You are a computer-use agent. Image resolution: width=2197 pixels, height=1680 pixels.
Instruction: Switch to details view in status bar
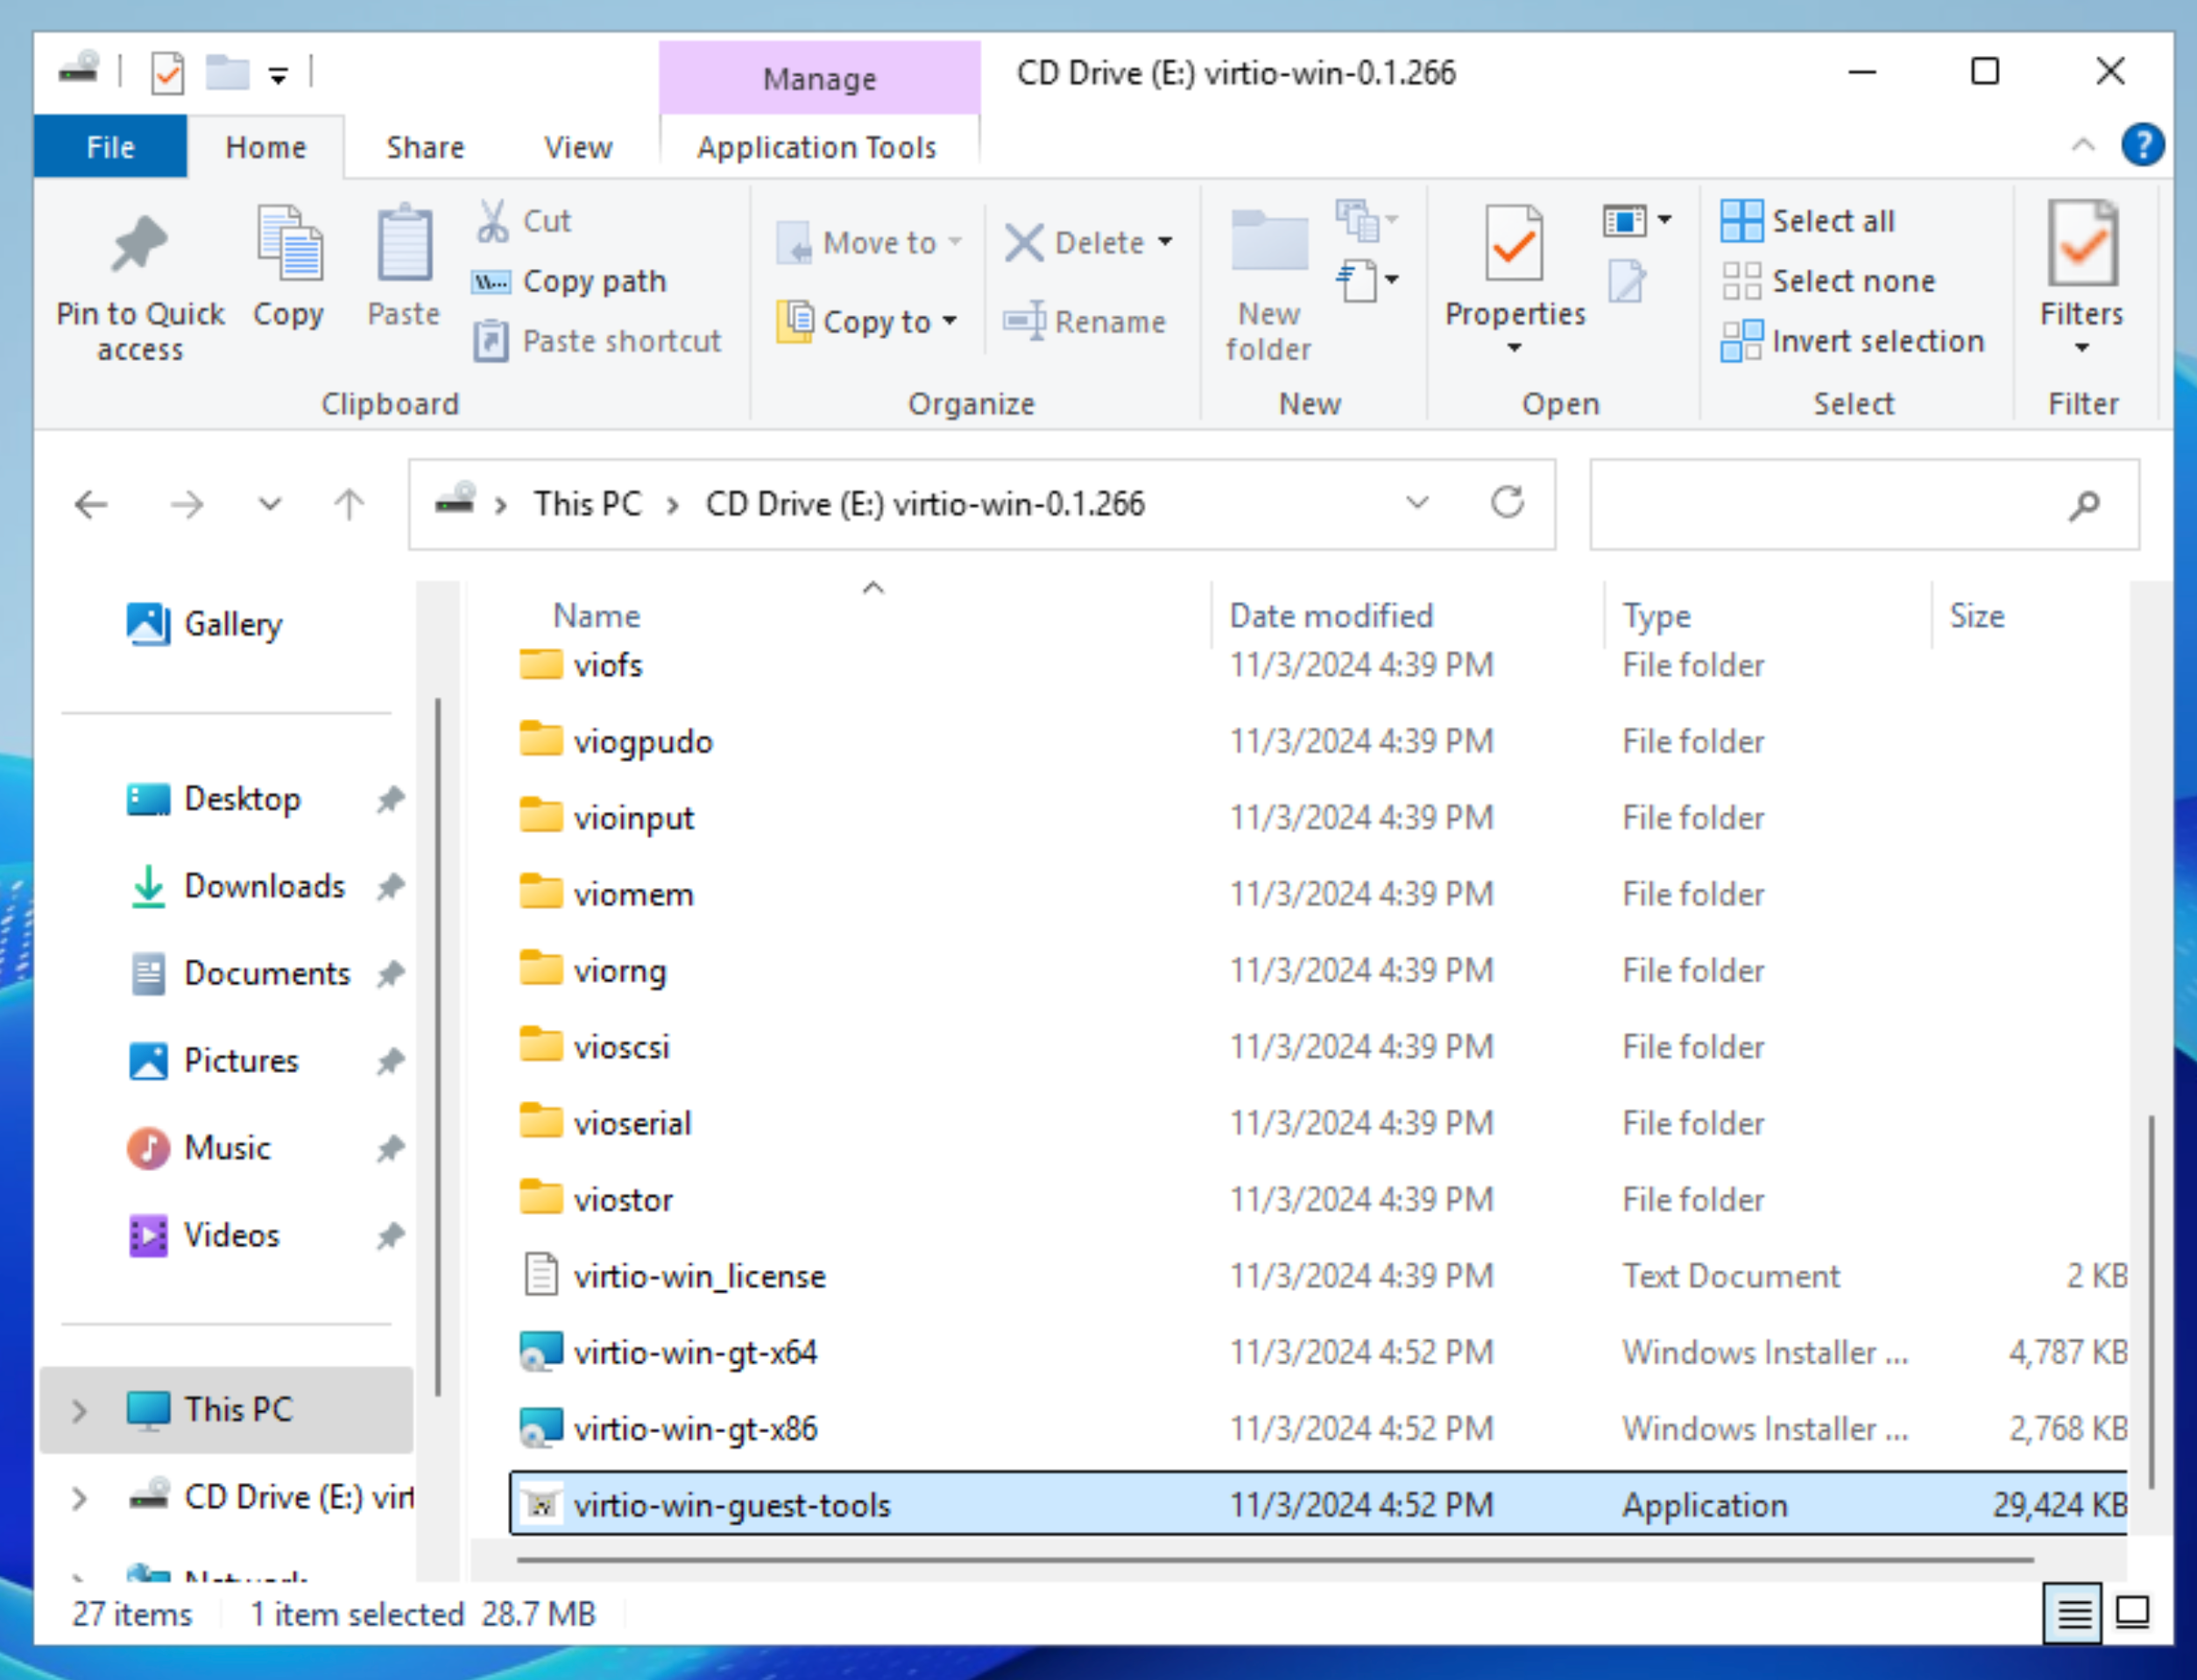tap(2073, 1612)
